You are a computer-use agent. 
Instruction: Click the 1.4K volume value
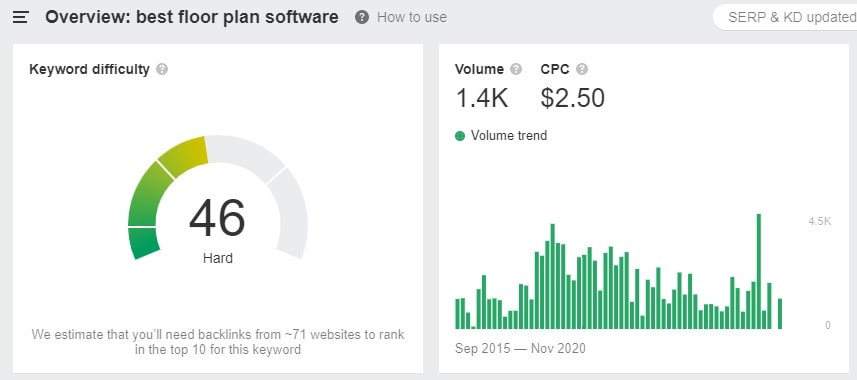pos(482,98)
